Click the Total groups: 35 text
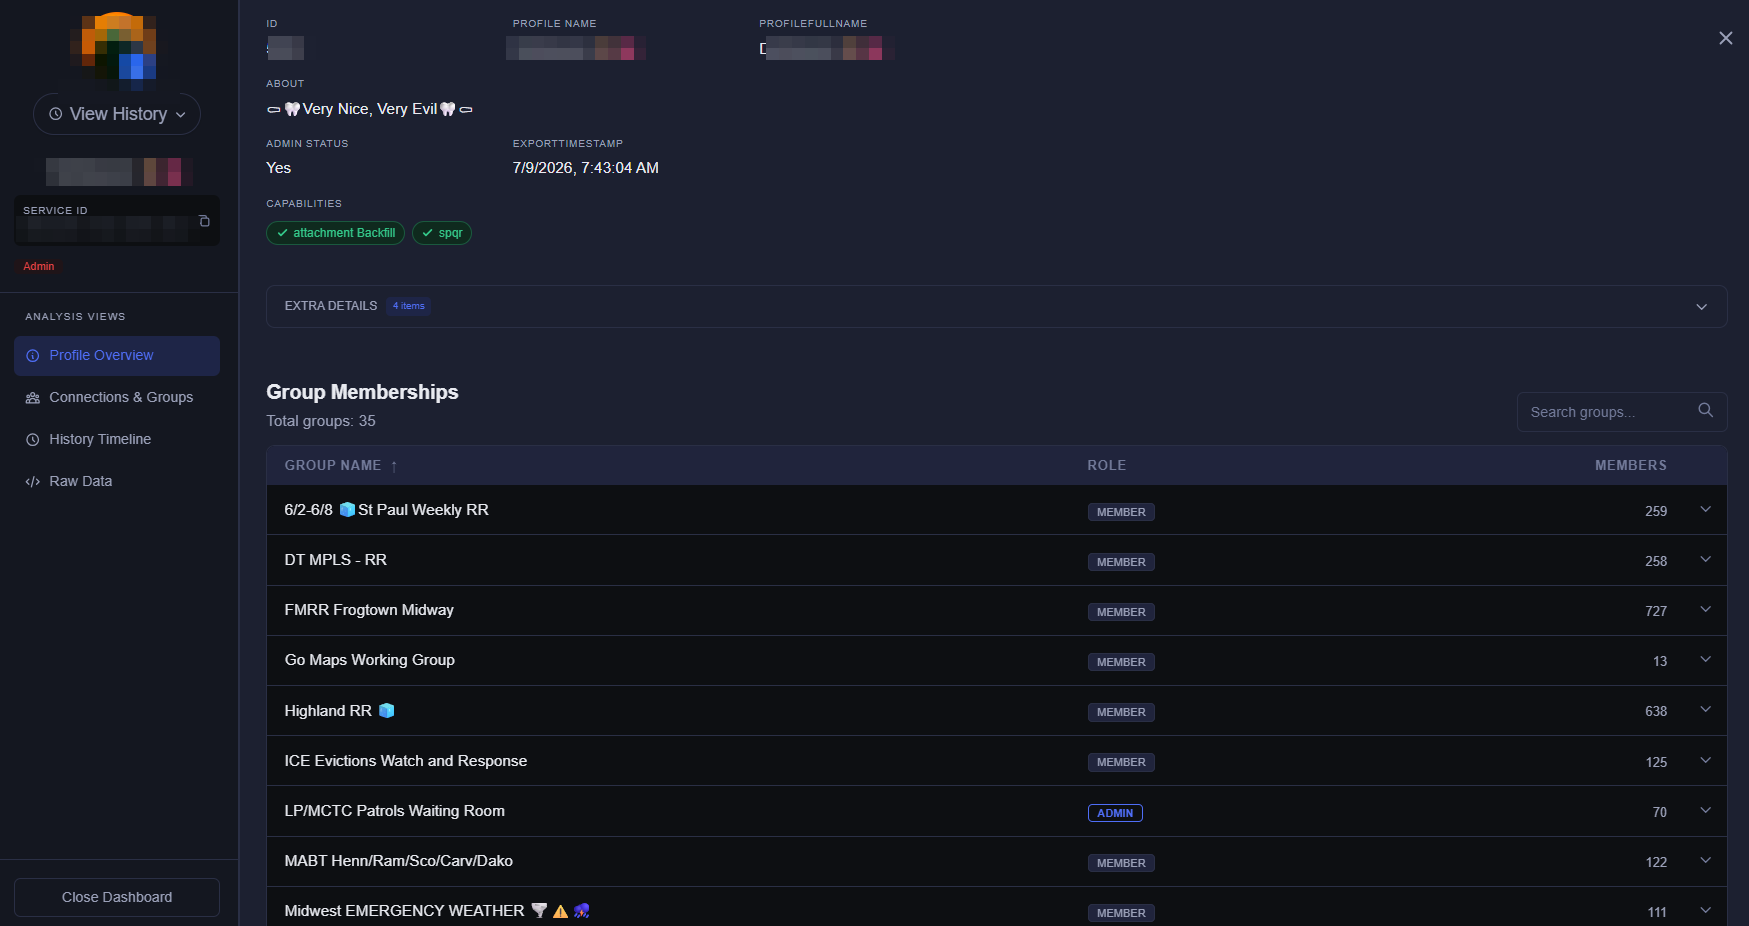 point(321,421)
